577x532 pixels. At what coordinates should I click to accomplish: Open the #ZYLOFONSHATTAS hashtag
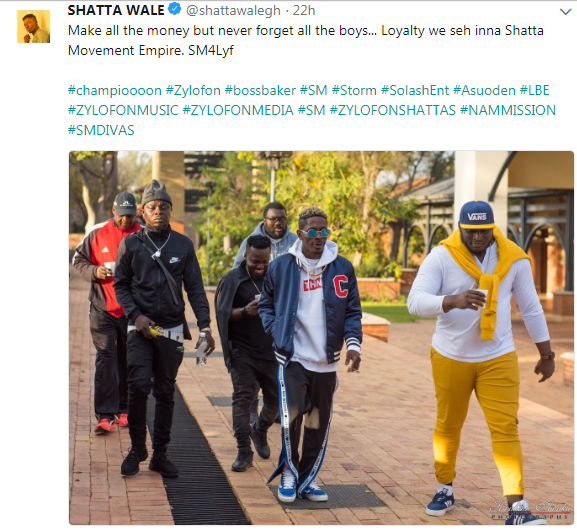[x=393, y=110]
